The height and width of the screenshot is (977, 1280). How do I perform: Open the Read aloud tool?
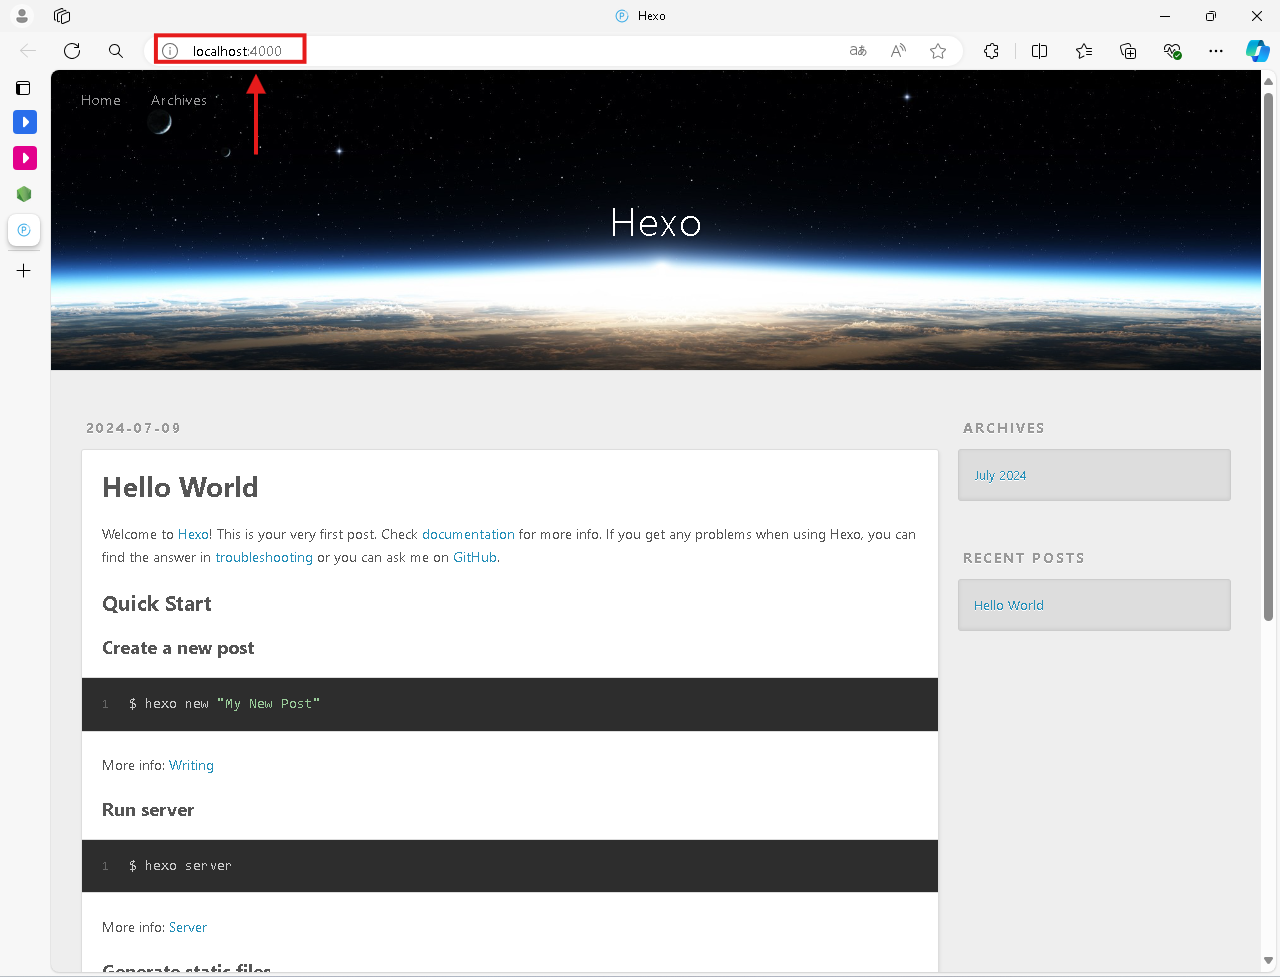pos(898,51)
